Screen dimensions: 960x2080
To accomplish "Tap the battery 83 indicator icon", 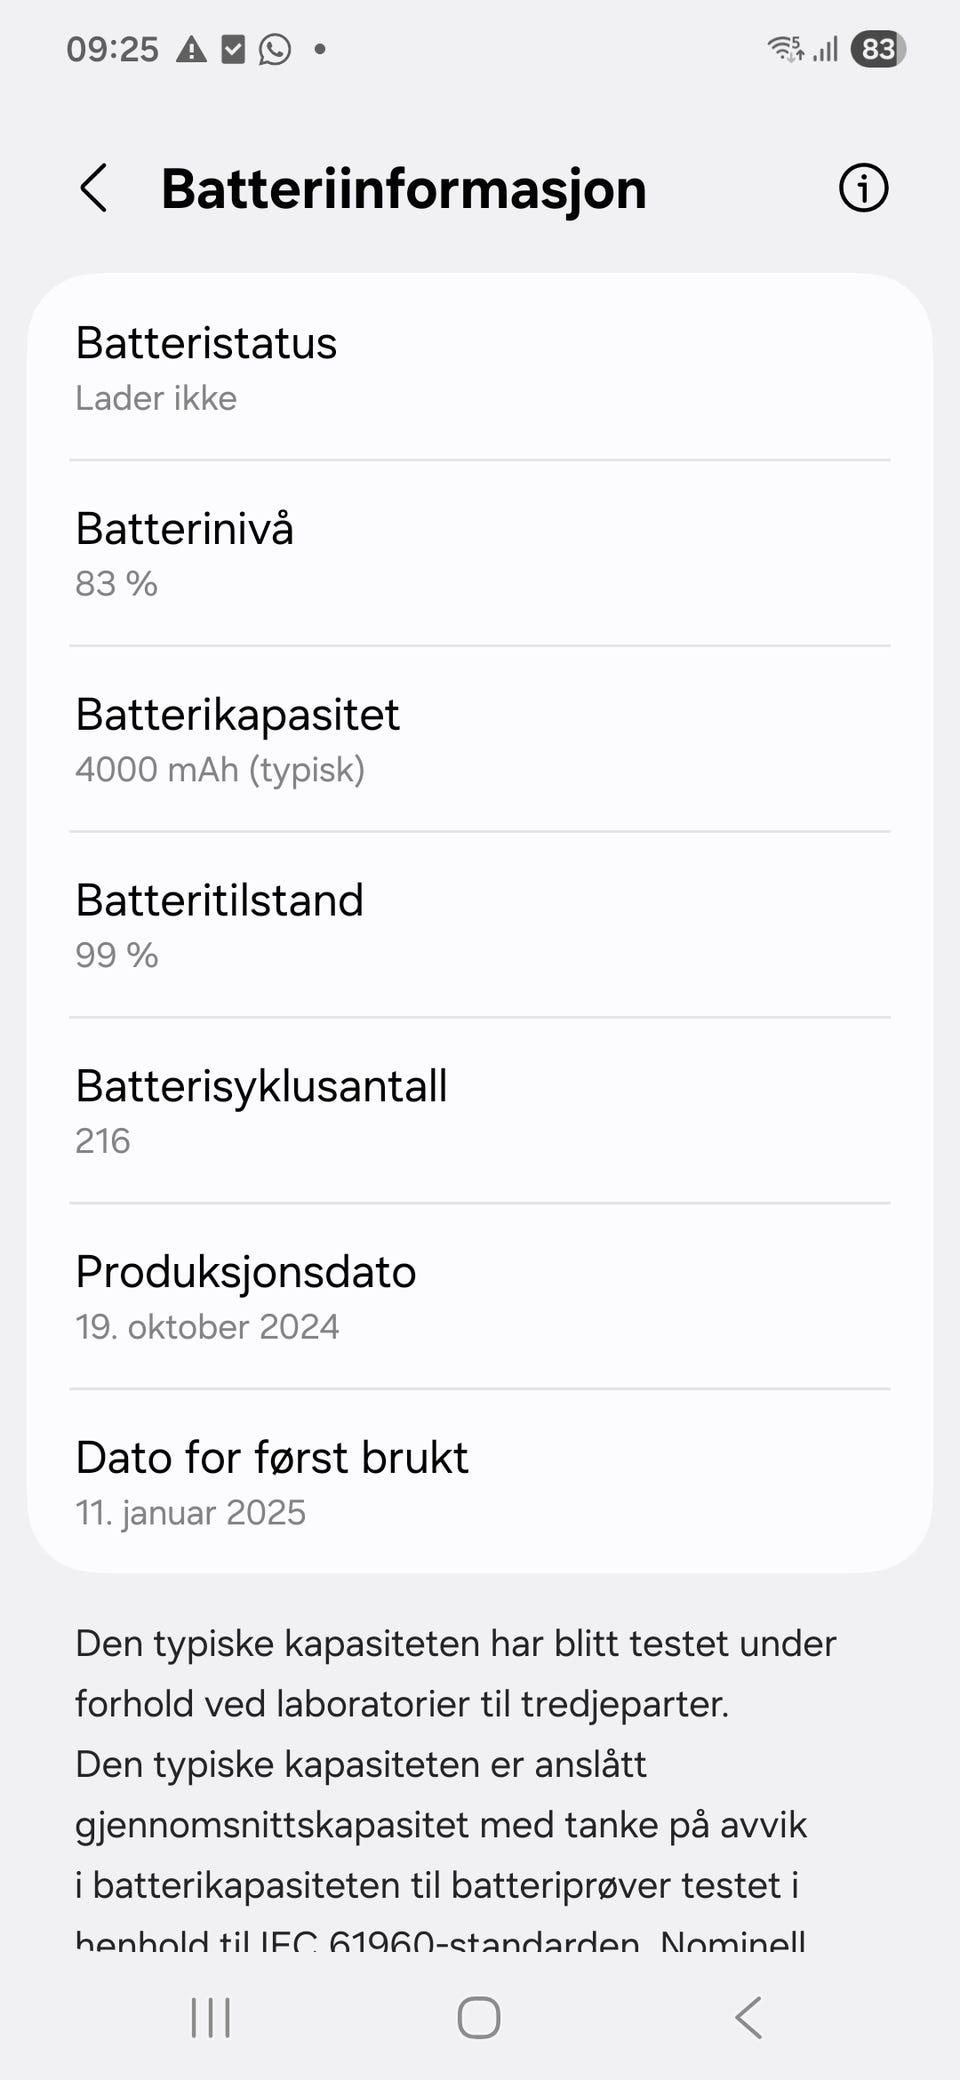I will coord(878,49).
